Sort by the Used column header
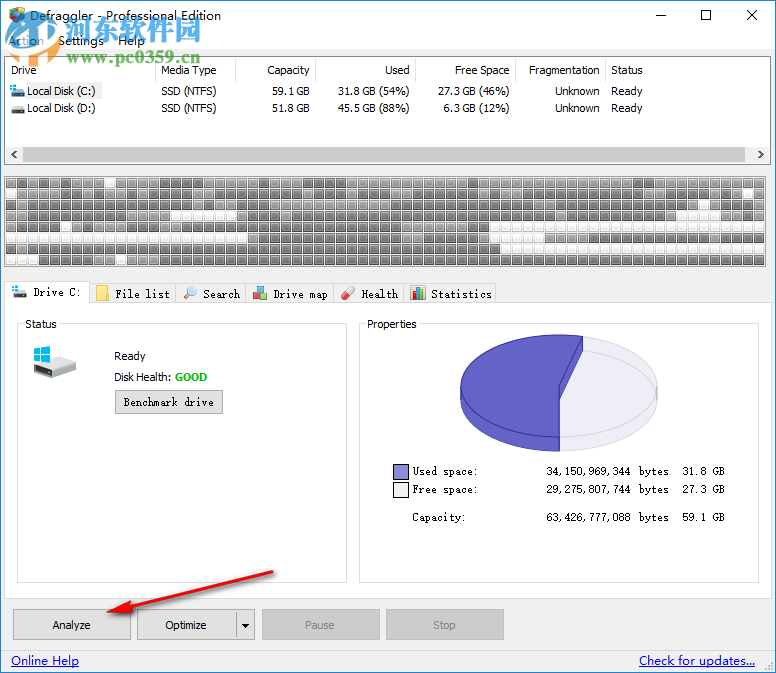The width and height of the screenshot is (776, 673). pyautogui.click(x=365, y=70)
